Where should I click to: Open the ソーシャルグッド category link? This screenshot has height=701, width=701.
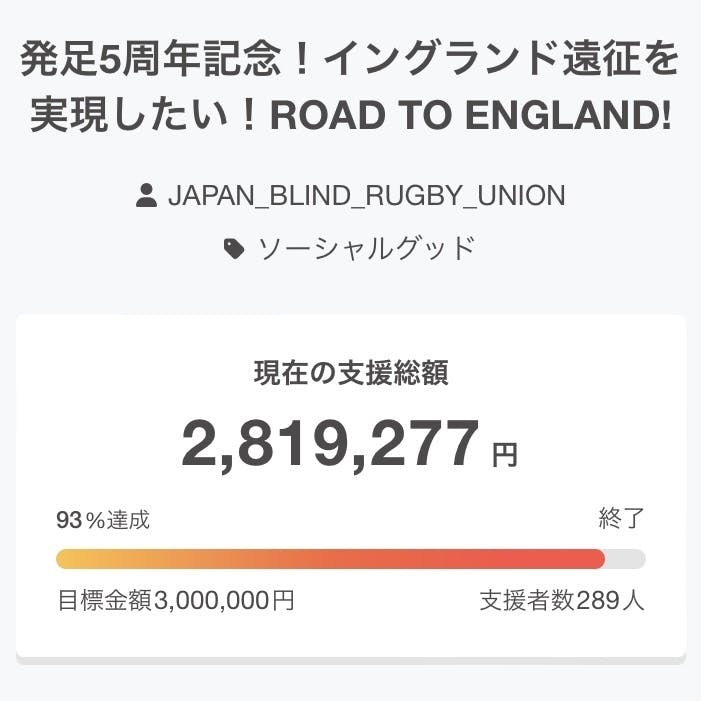tap(366, 249)
